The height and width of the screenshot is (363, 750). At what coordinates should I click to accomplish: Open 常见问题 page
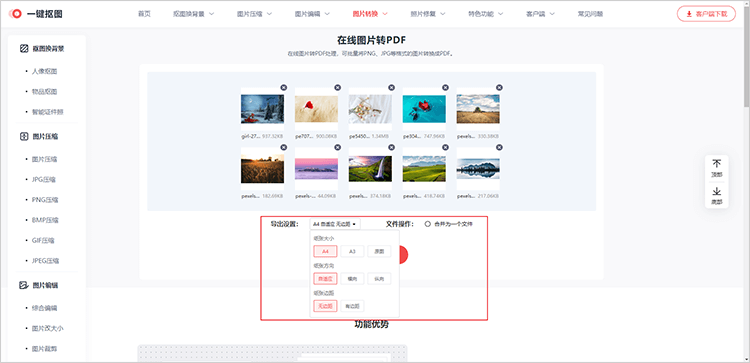[590, 14]
